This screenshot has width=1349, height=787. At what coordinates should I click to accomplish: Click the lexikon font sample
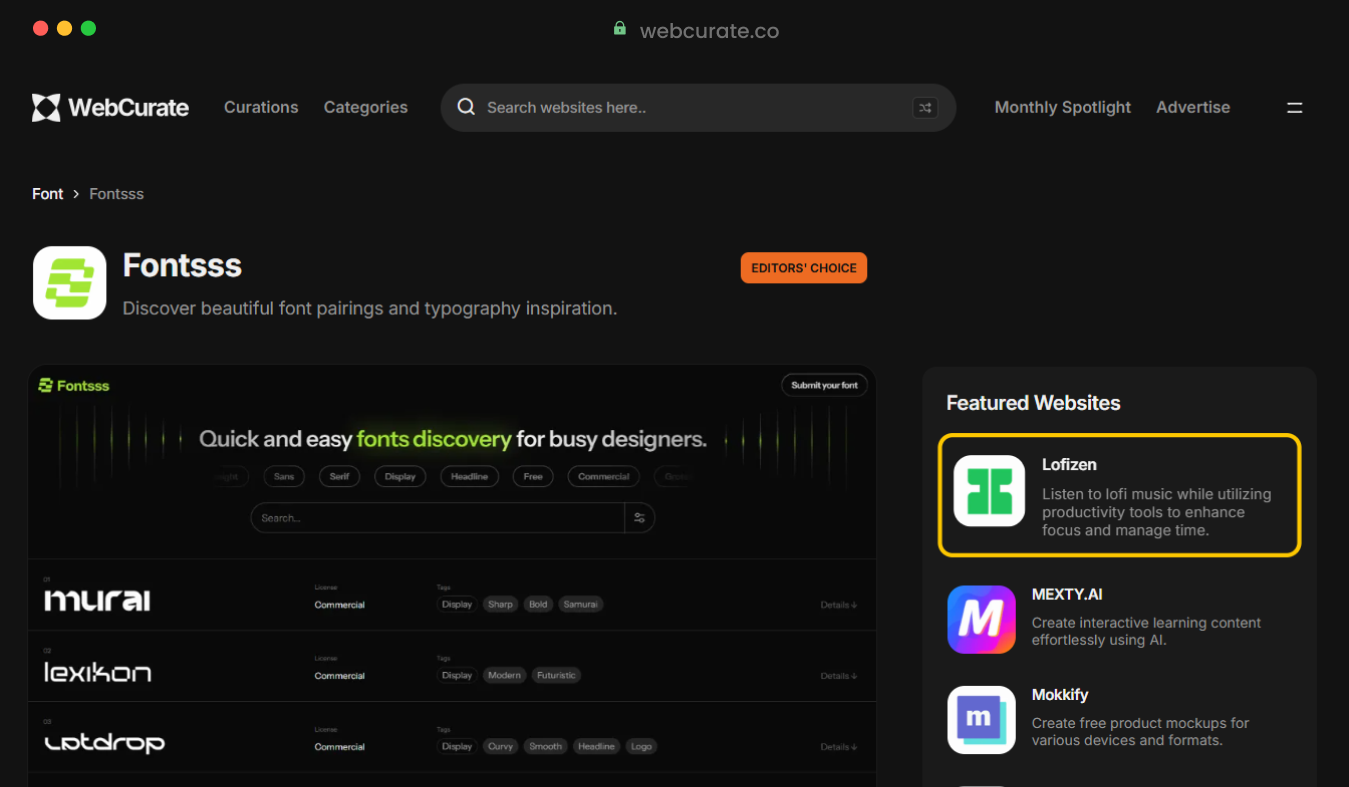97,672
